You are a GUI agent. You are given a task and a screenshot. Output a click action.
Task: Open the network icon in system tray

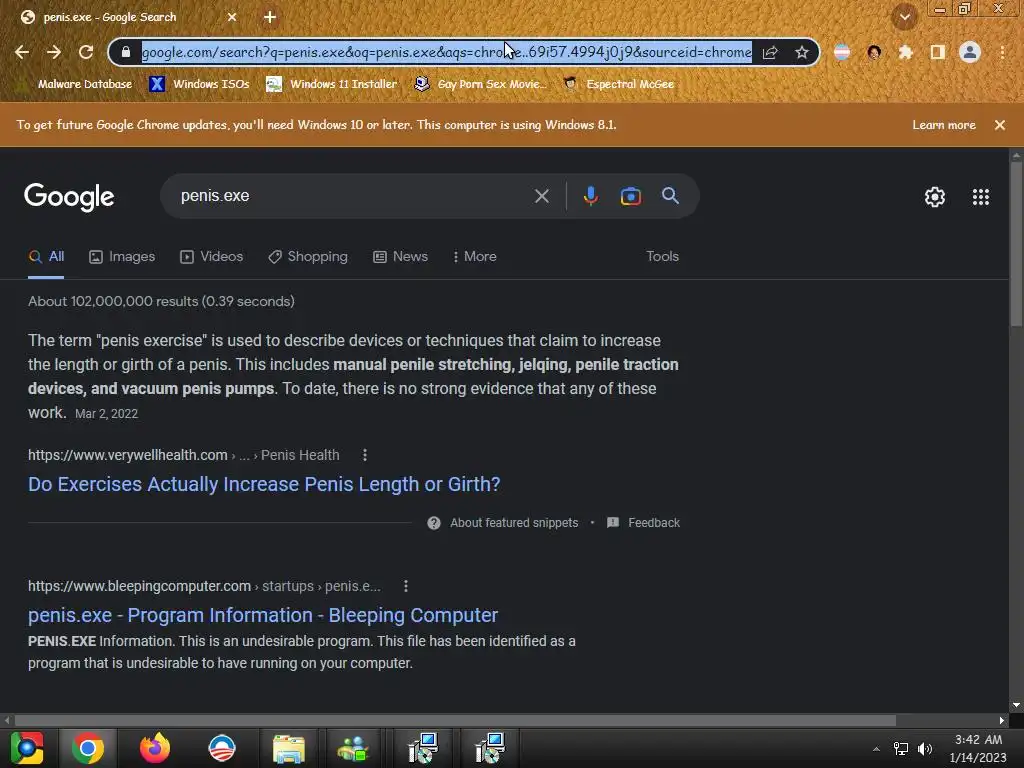click(x=901, y=749)
